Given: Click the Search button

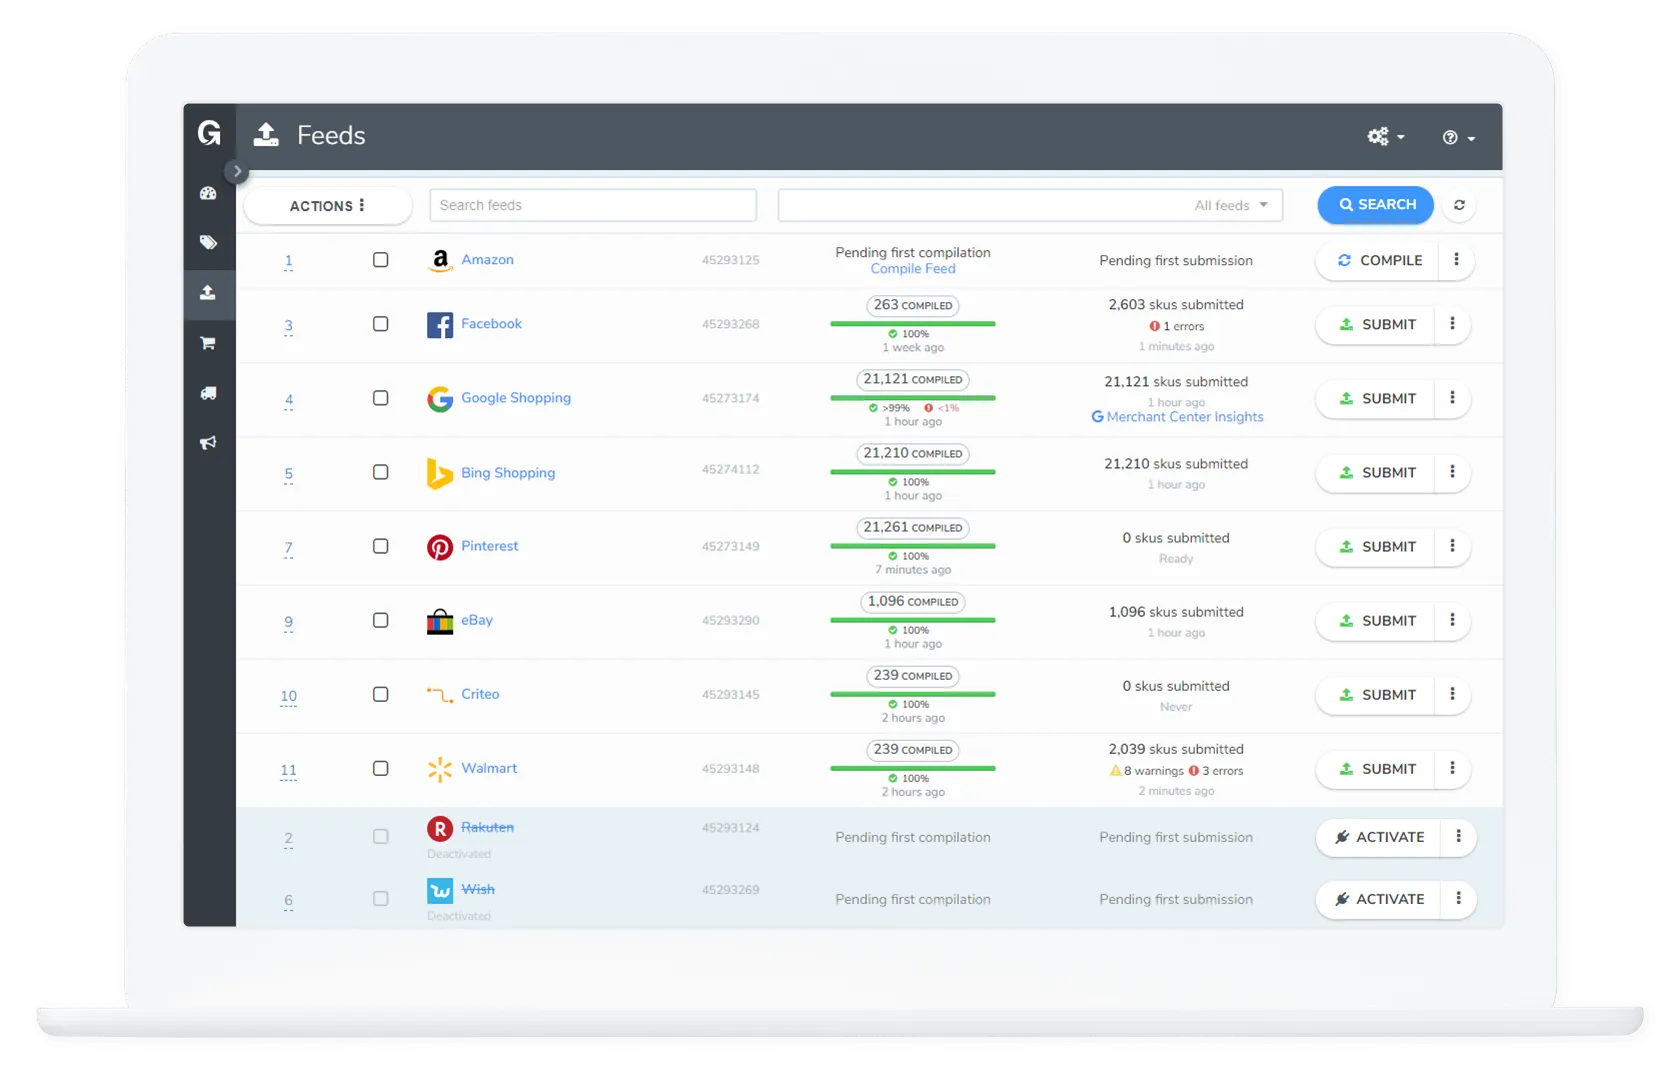Looking at the screenshot, I should 1376,205.
